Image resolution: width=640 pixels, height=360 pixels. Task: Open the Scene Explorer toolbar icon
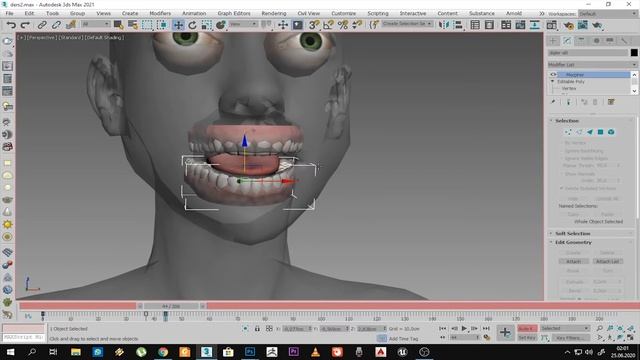475,25
